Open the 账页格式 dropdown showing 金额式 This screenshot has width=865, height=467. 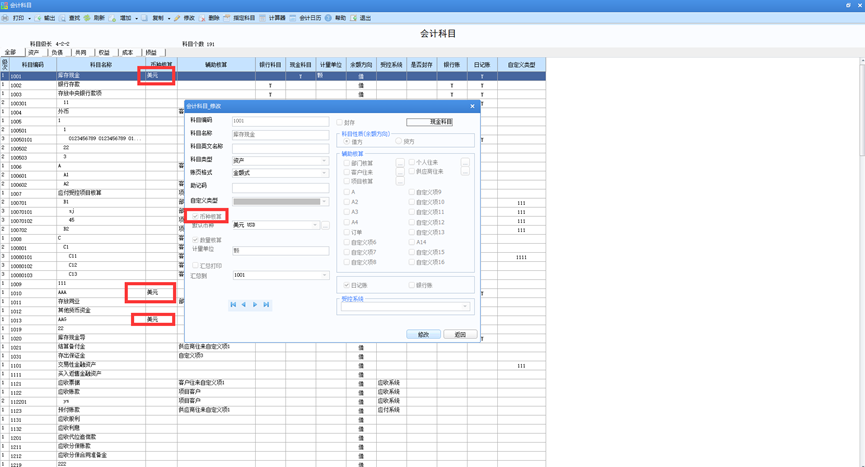point(280,173)
